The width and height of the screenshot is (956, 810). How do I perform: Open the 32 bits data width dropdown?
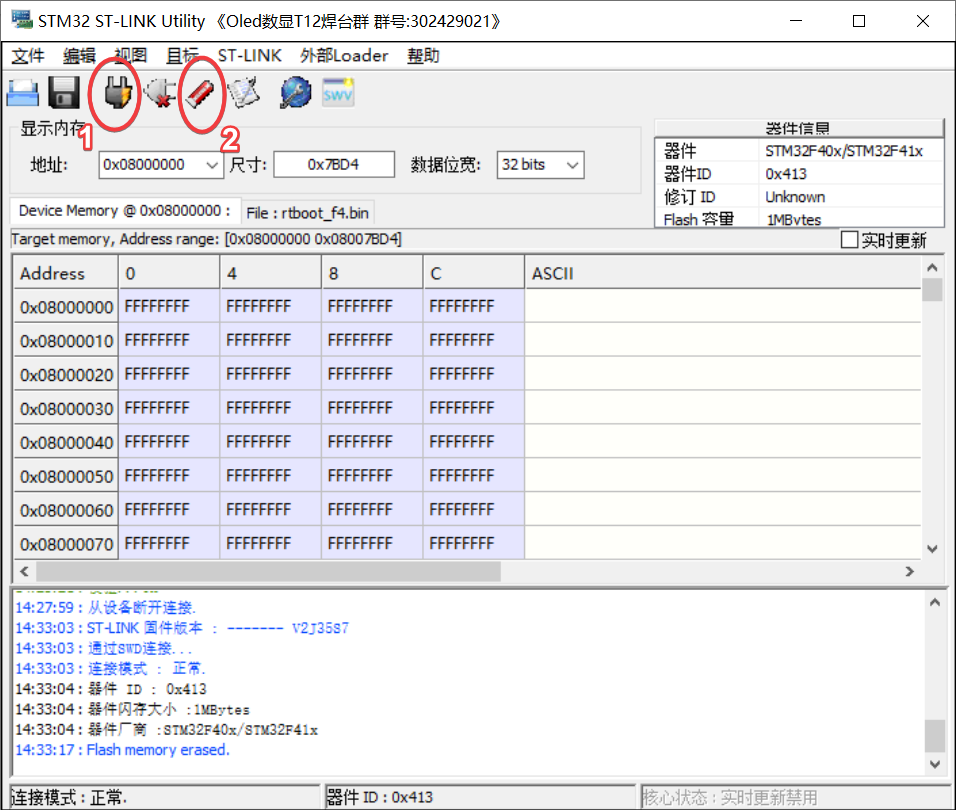click(x=571, y=164)
